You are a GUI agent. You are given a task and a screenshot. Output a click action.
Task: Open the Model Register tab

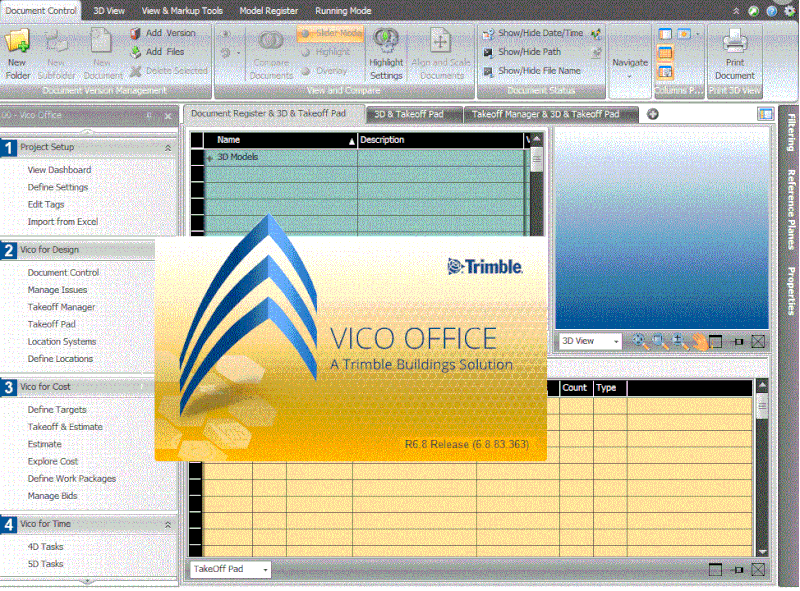(268, 11)
